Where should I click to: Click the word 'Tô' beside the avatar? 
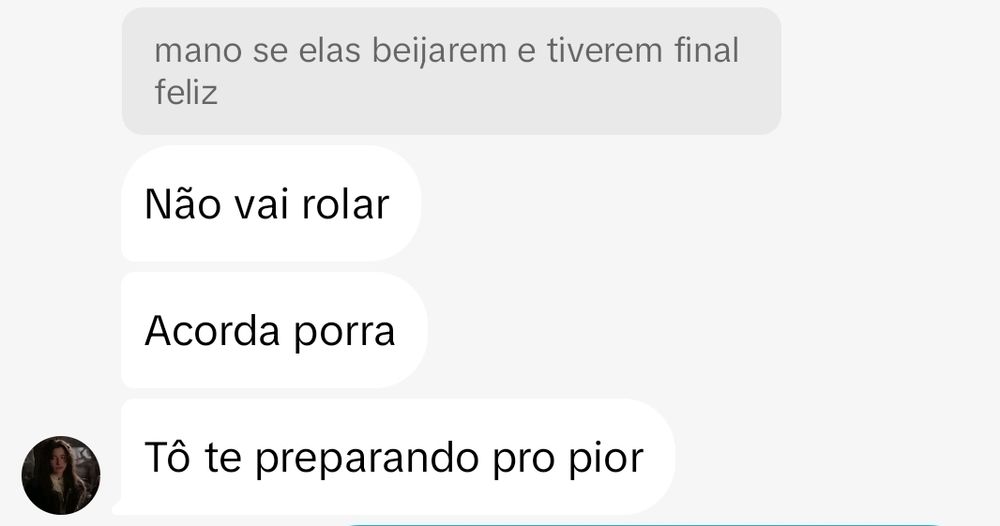pyautogui.click(x=167, y=456)
